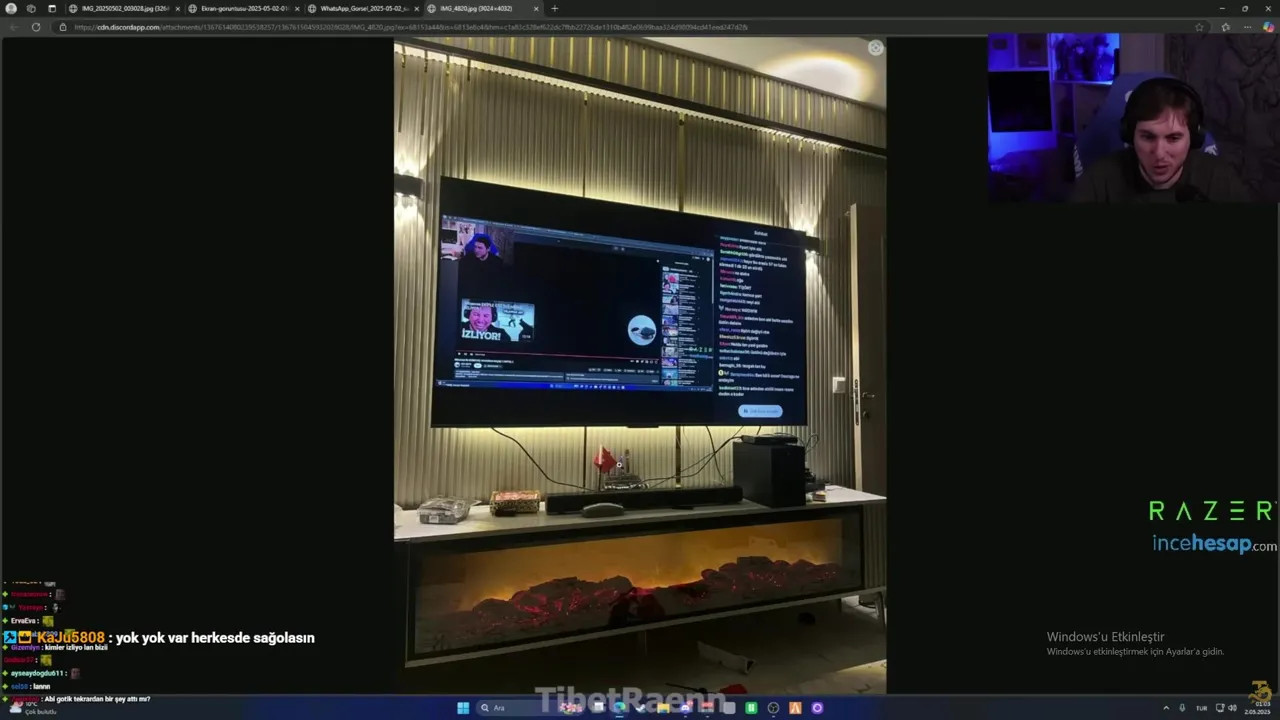Click the displayed IMG_4820 photo
This screenshot has width=1280, height=720.
(x=640, y=365)
